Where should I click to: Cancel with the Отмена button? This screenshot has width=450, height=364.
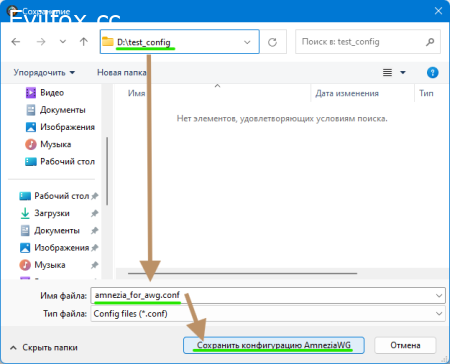(x=405, y=345)
